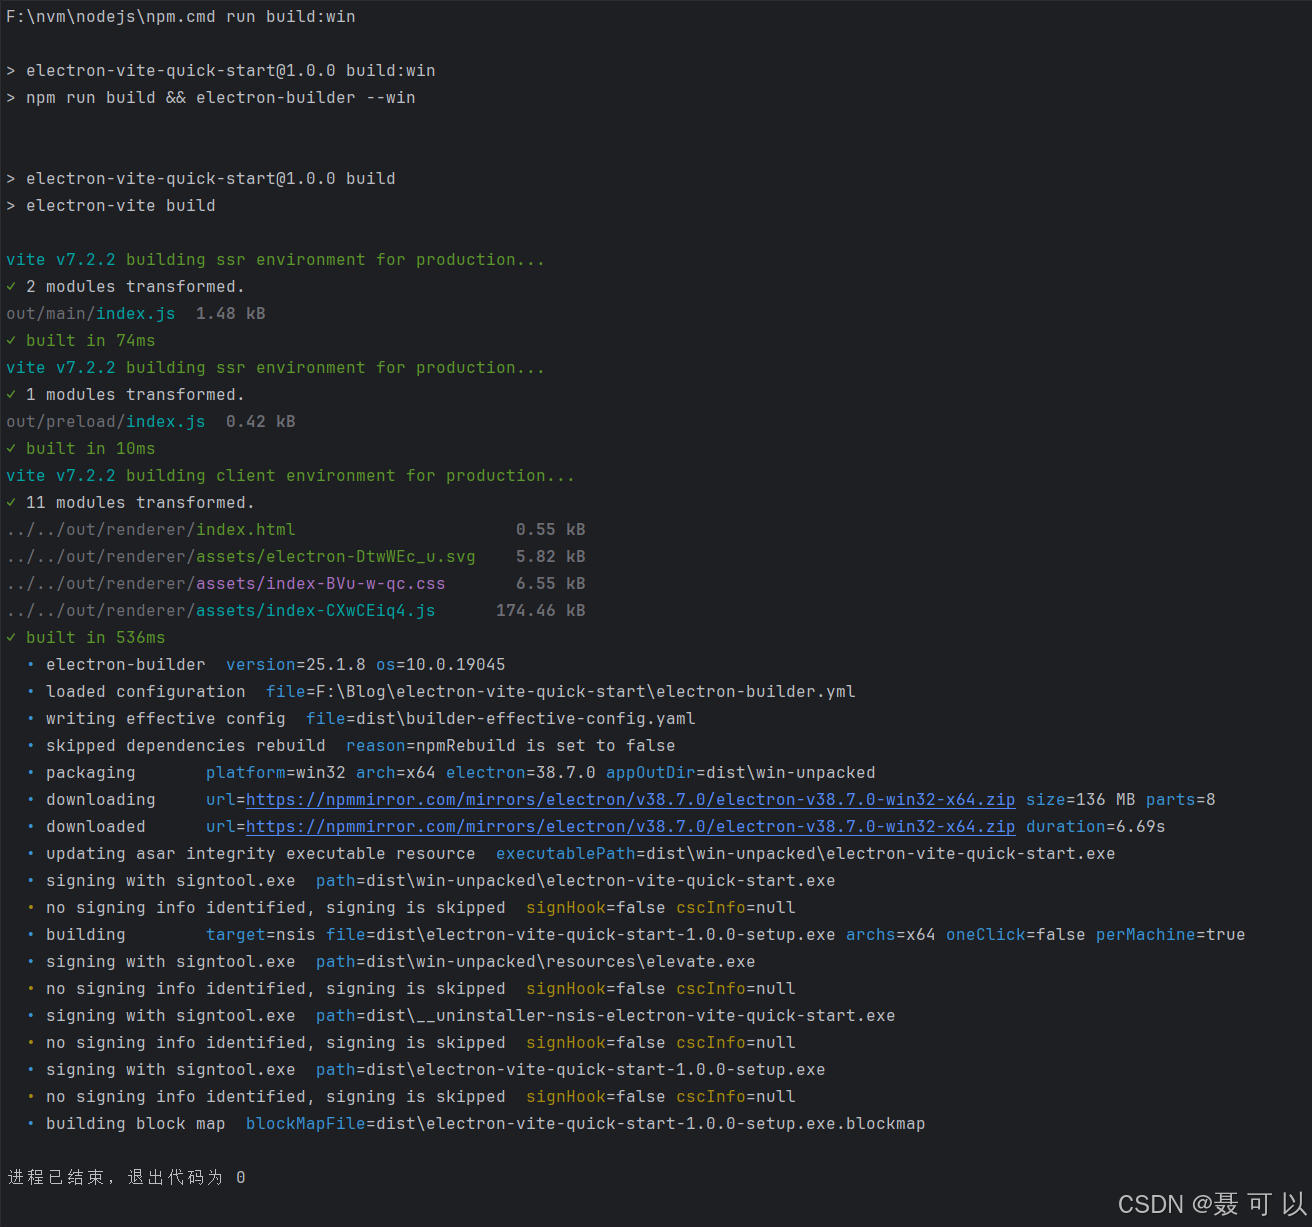Click the out/preload/index.js output line
Screen dimensions: 1312x1227
click(151, 422)
